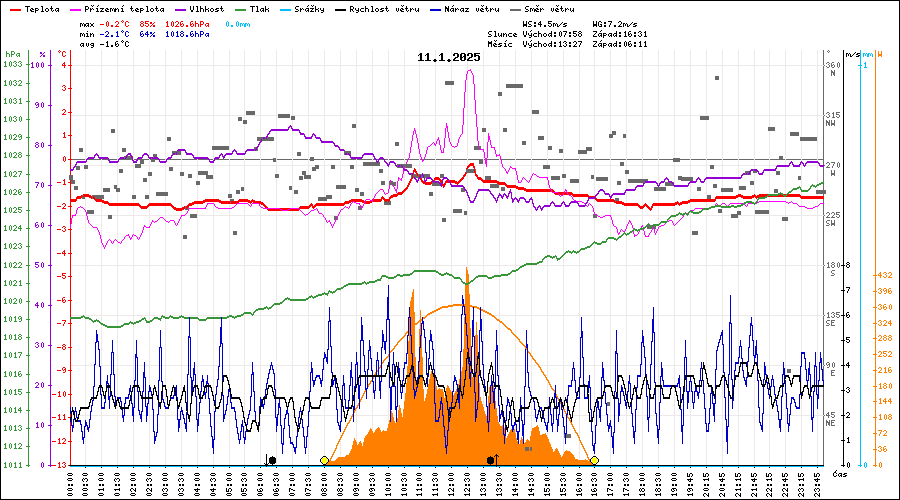Click the sunrise yellow marker at 08:00

[324, 460]
